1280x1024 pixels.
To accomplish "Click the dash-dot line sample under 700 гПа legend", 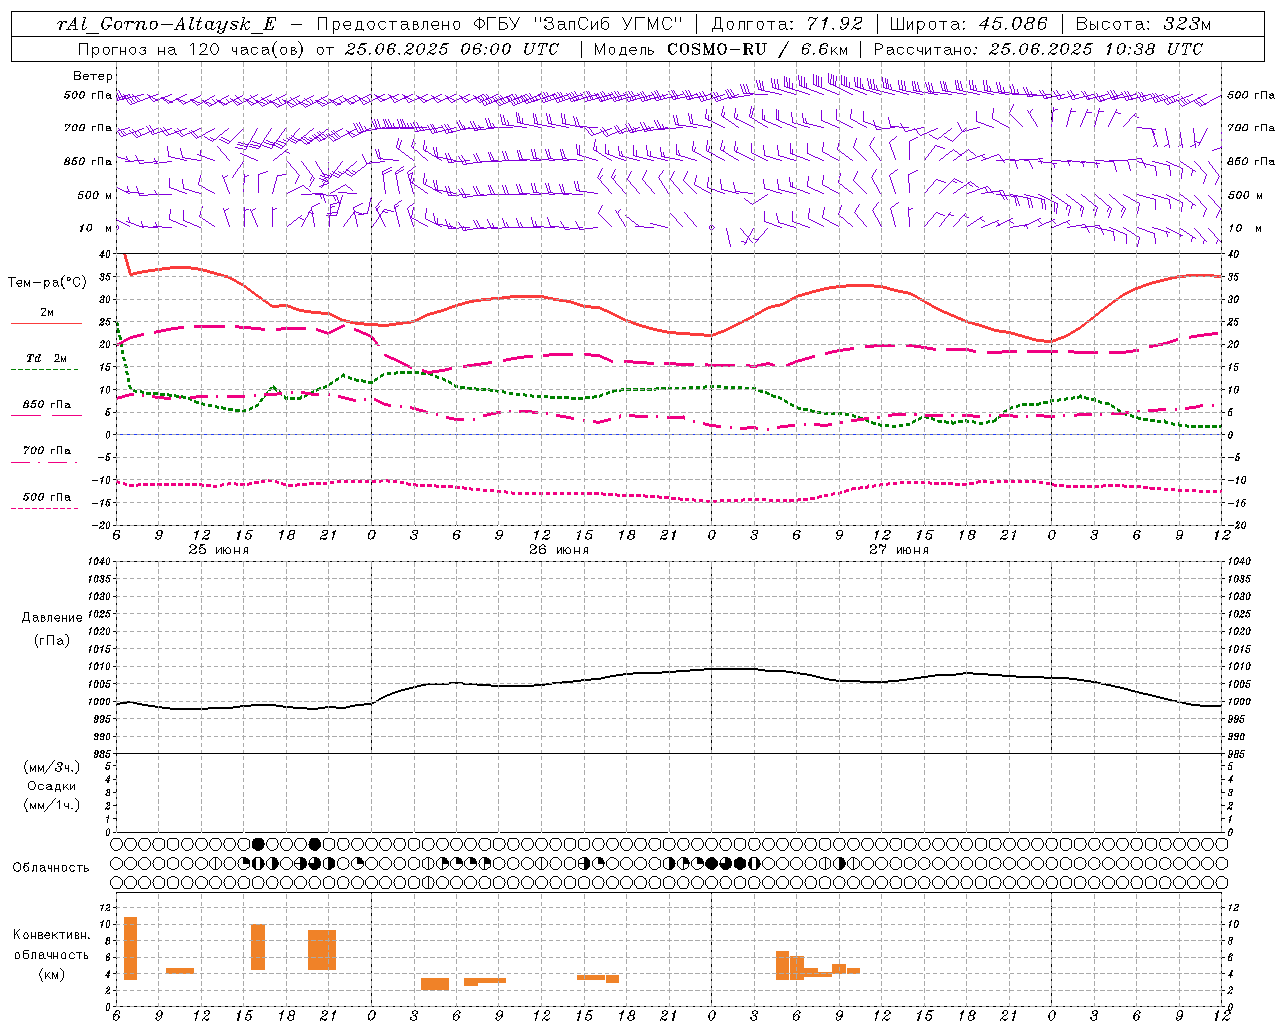I will 44,462.
